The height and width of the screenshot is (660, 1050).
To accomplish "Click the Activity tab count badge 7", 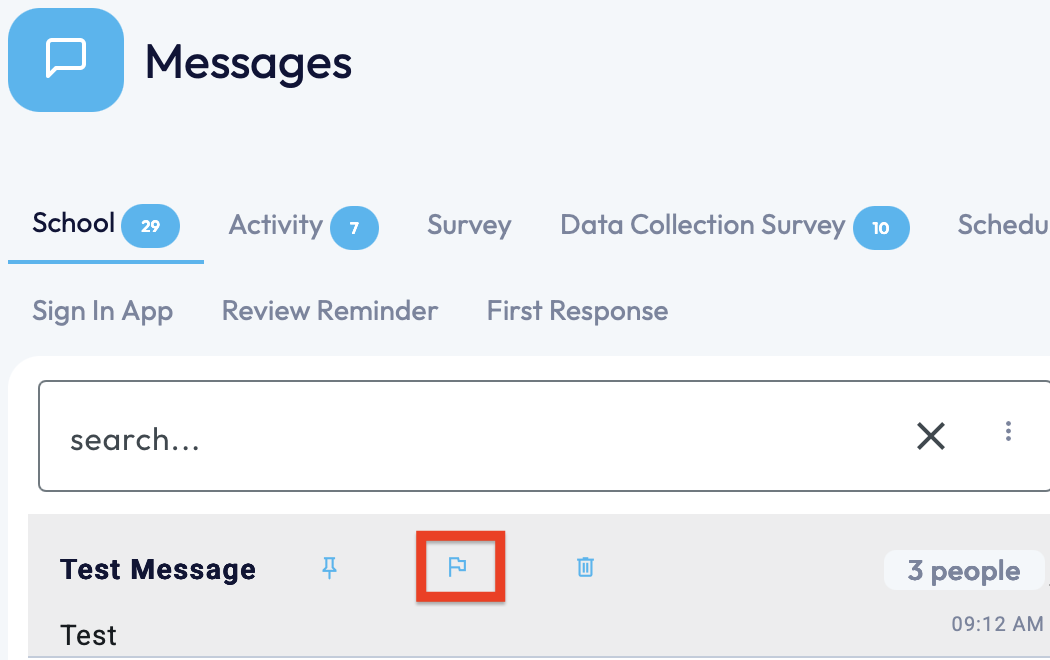I will pos(354,227).
